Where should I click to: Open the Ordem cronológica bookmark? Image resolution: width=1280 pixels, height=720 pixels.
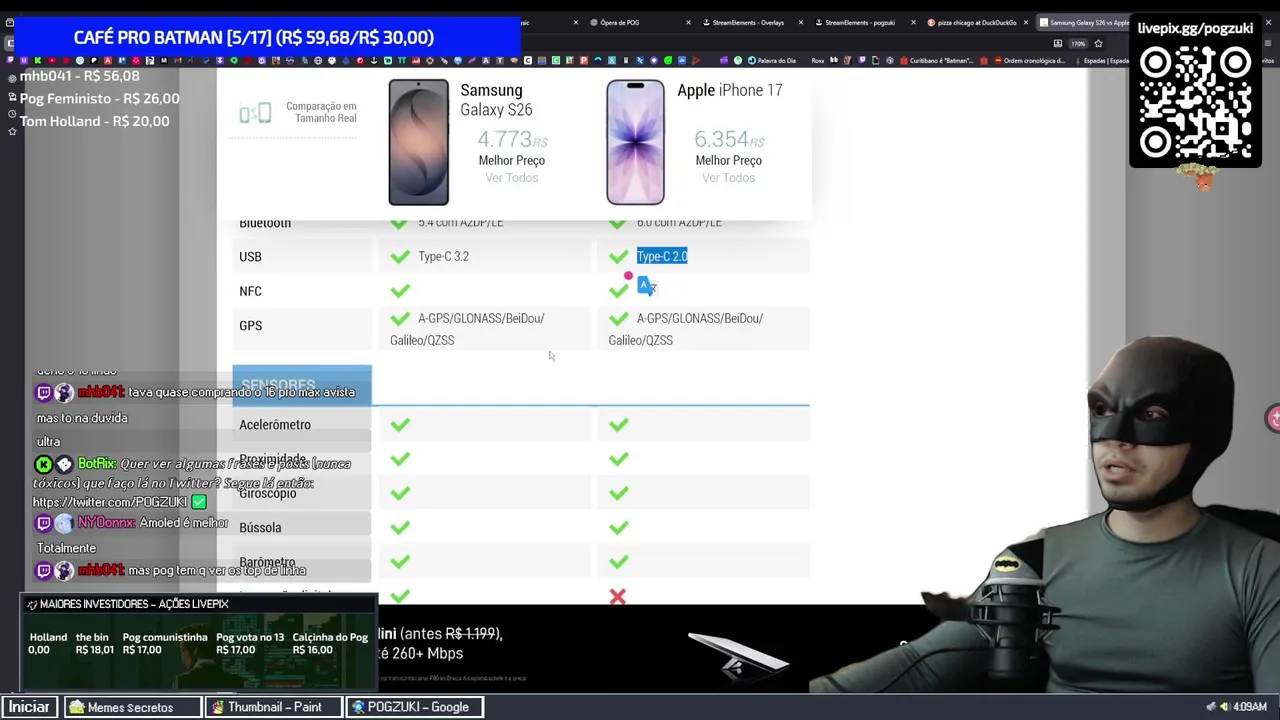[x=1030, y=60]
